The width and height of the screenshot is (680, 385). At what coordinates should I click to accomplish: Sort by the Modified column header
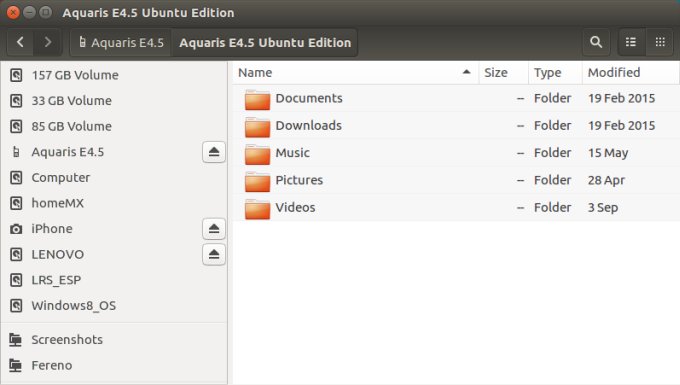coord(631,72)
